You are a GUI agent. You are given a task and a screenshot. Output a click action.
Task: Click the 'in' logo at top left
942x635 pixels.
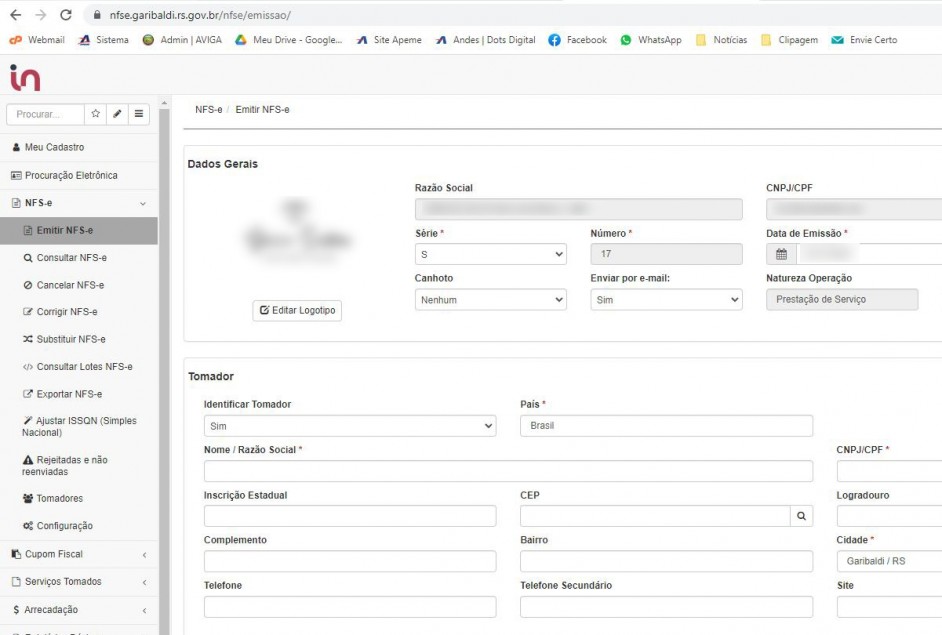click(25, 77)
